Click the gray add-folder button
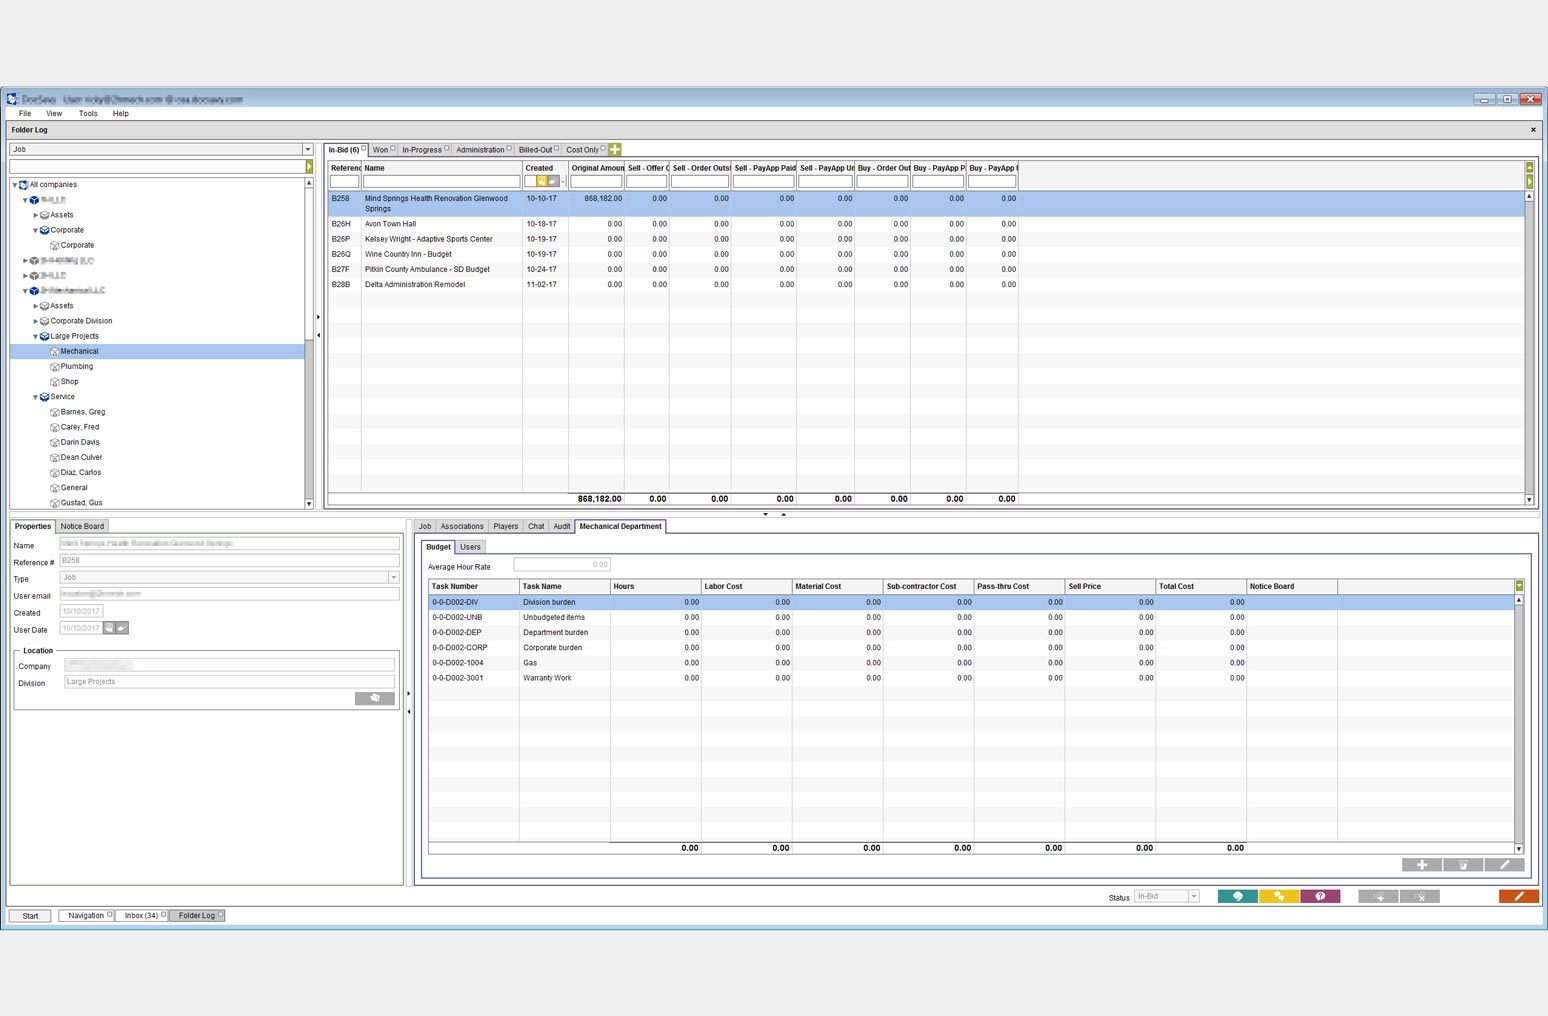Image resolution: width=1548 pixels, height=1016 pixels. coord(1378,896)
